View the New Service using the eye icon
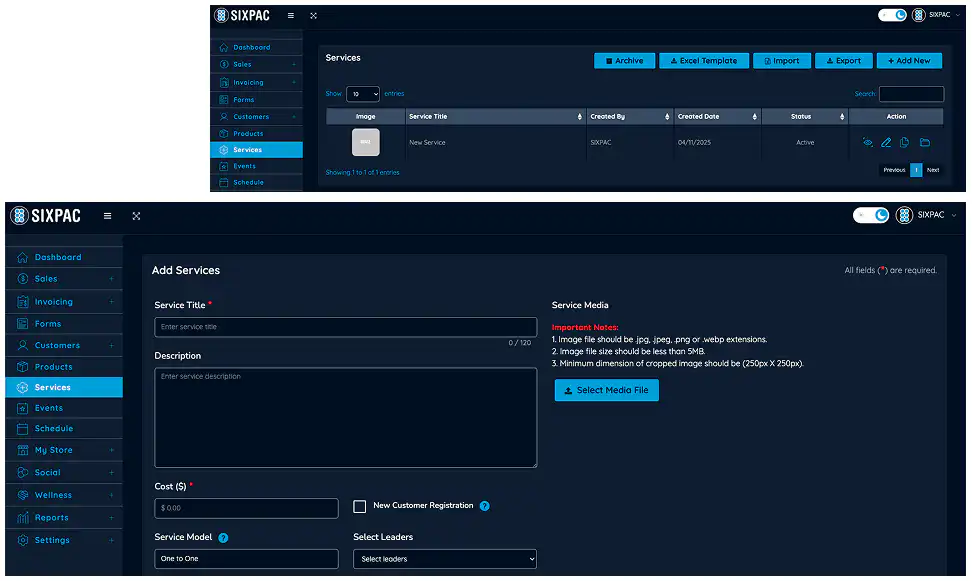Viewport: 972px width, 581px height. [867, 143]
